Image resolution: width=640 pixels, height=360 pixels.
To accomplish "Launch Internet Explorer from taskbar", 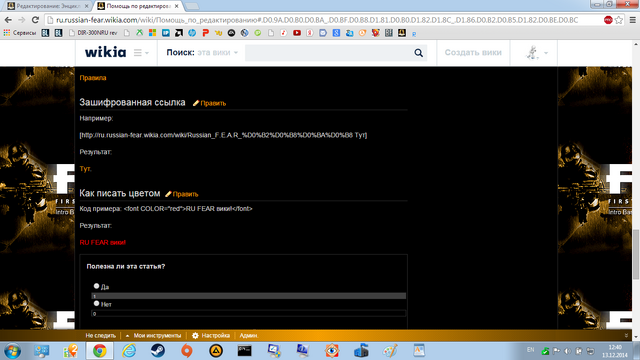I will tap(129, 351).
